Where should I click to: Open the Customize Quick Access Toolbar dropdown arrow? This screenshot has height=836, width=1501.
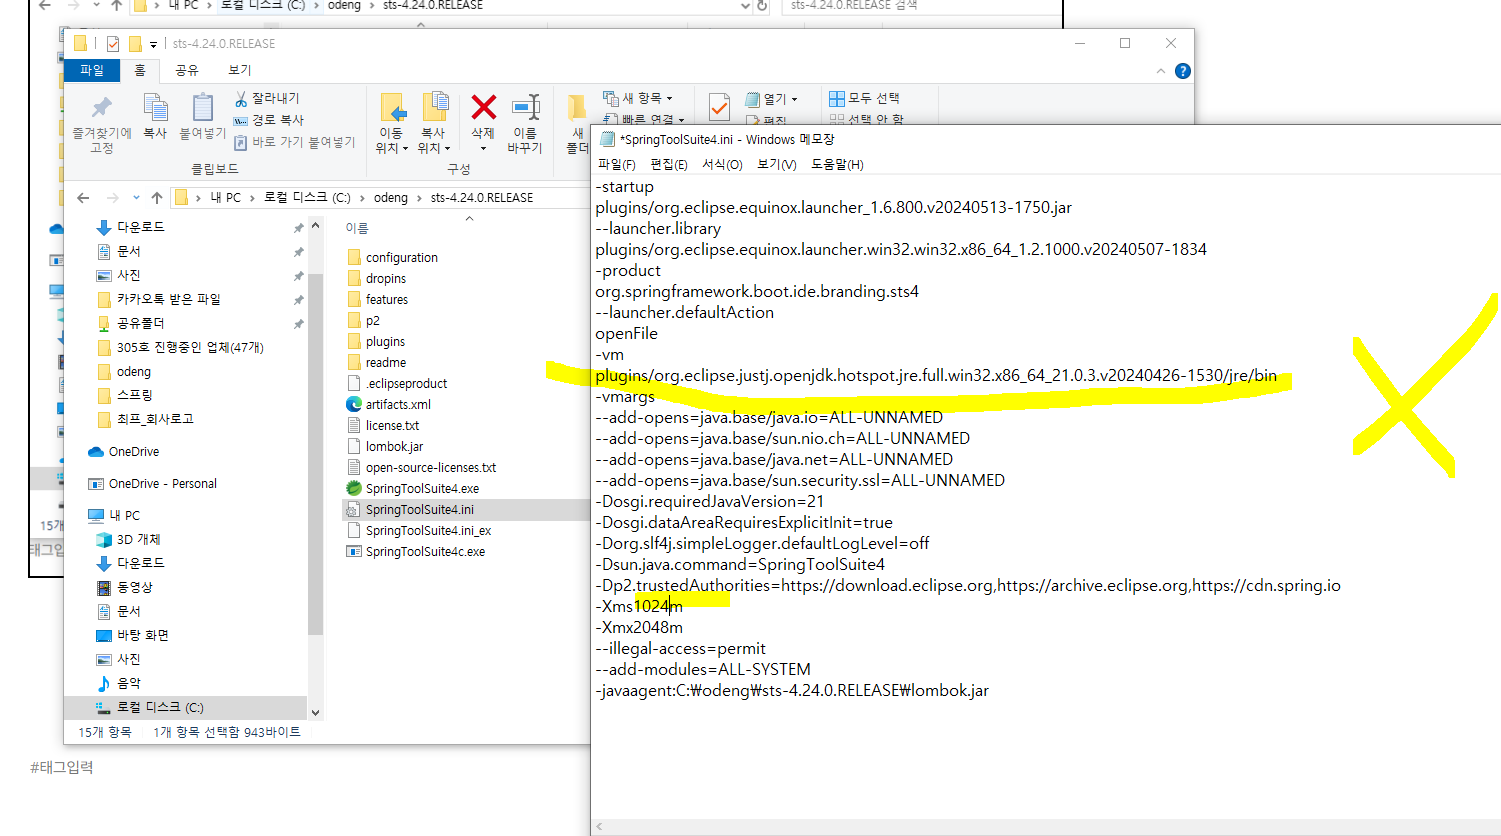coord(153,44)
